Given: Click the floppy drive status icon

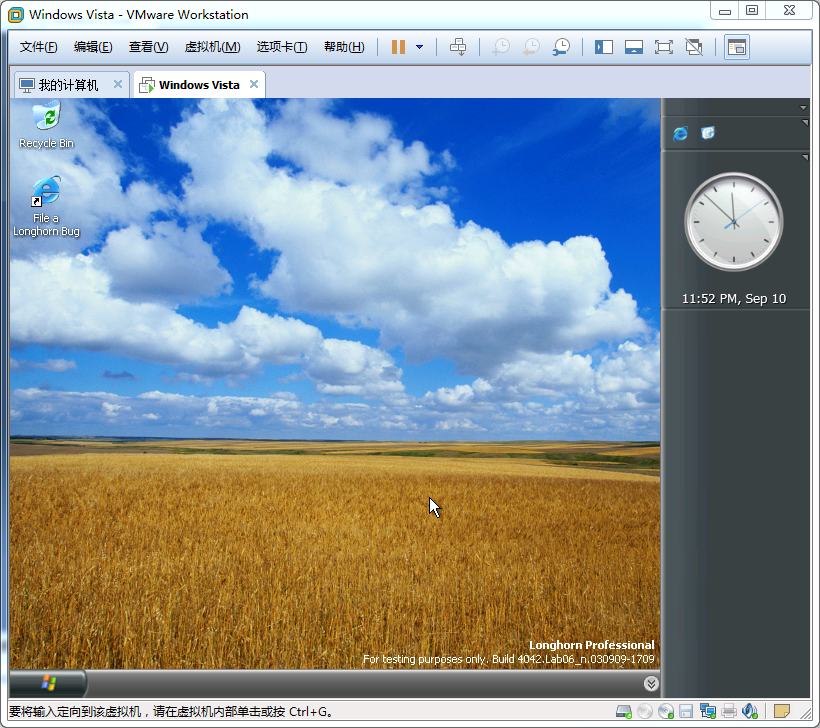Looking at the screenshot, I should pyautogui.click(x=686, y=711).
